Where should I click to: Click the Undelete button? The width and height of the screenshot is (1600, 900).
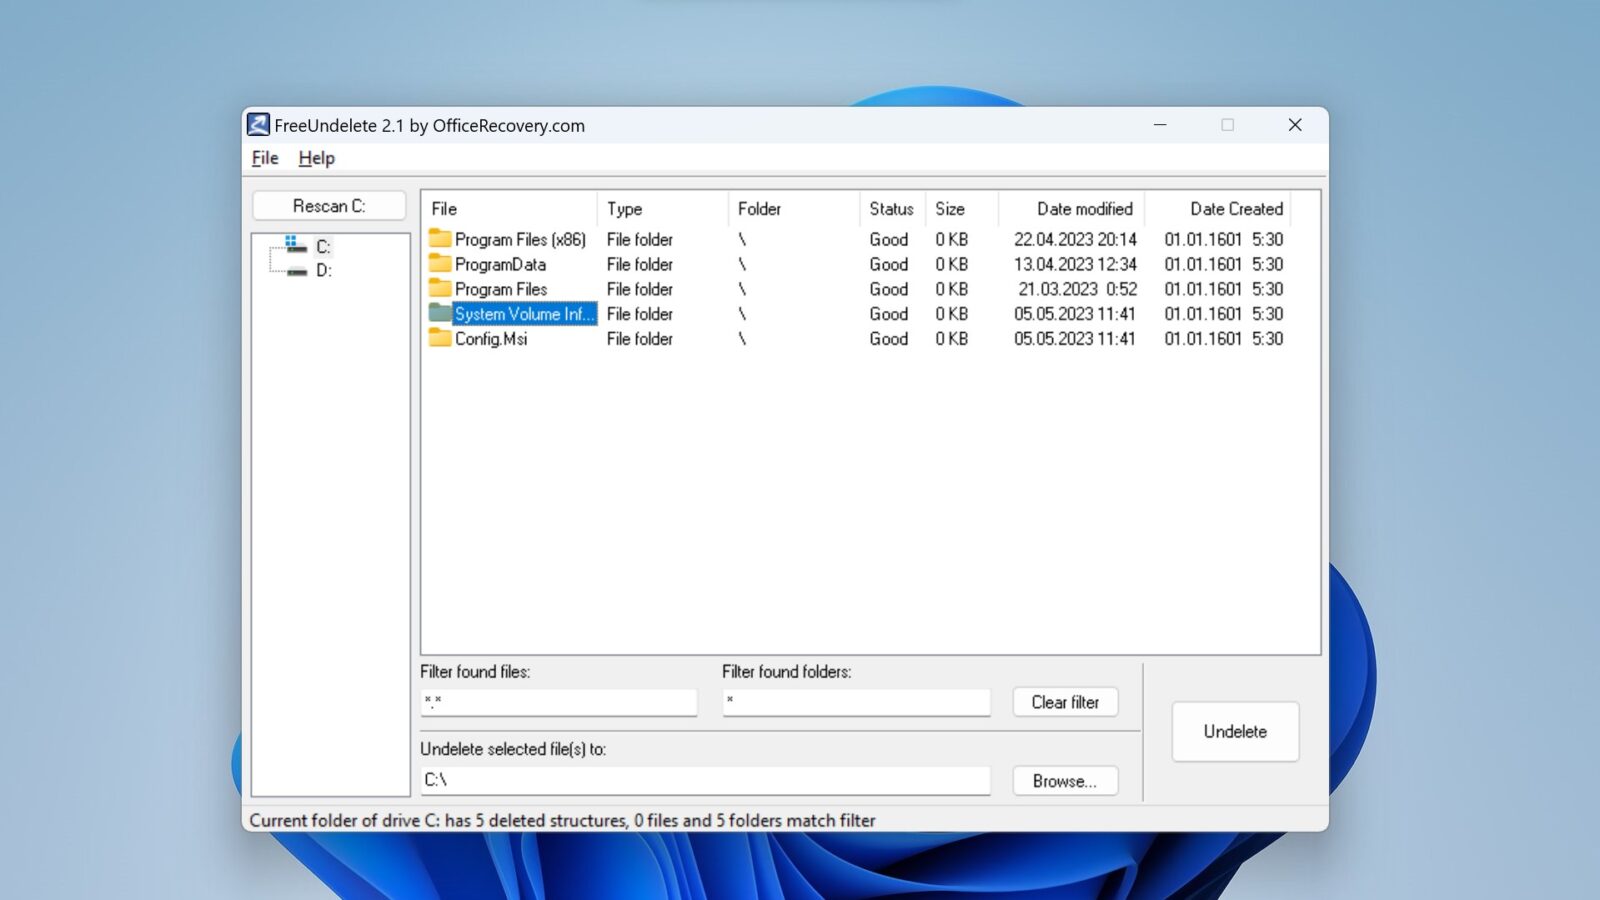[x=1235, y=731]
